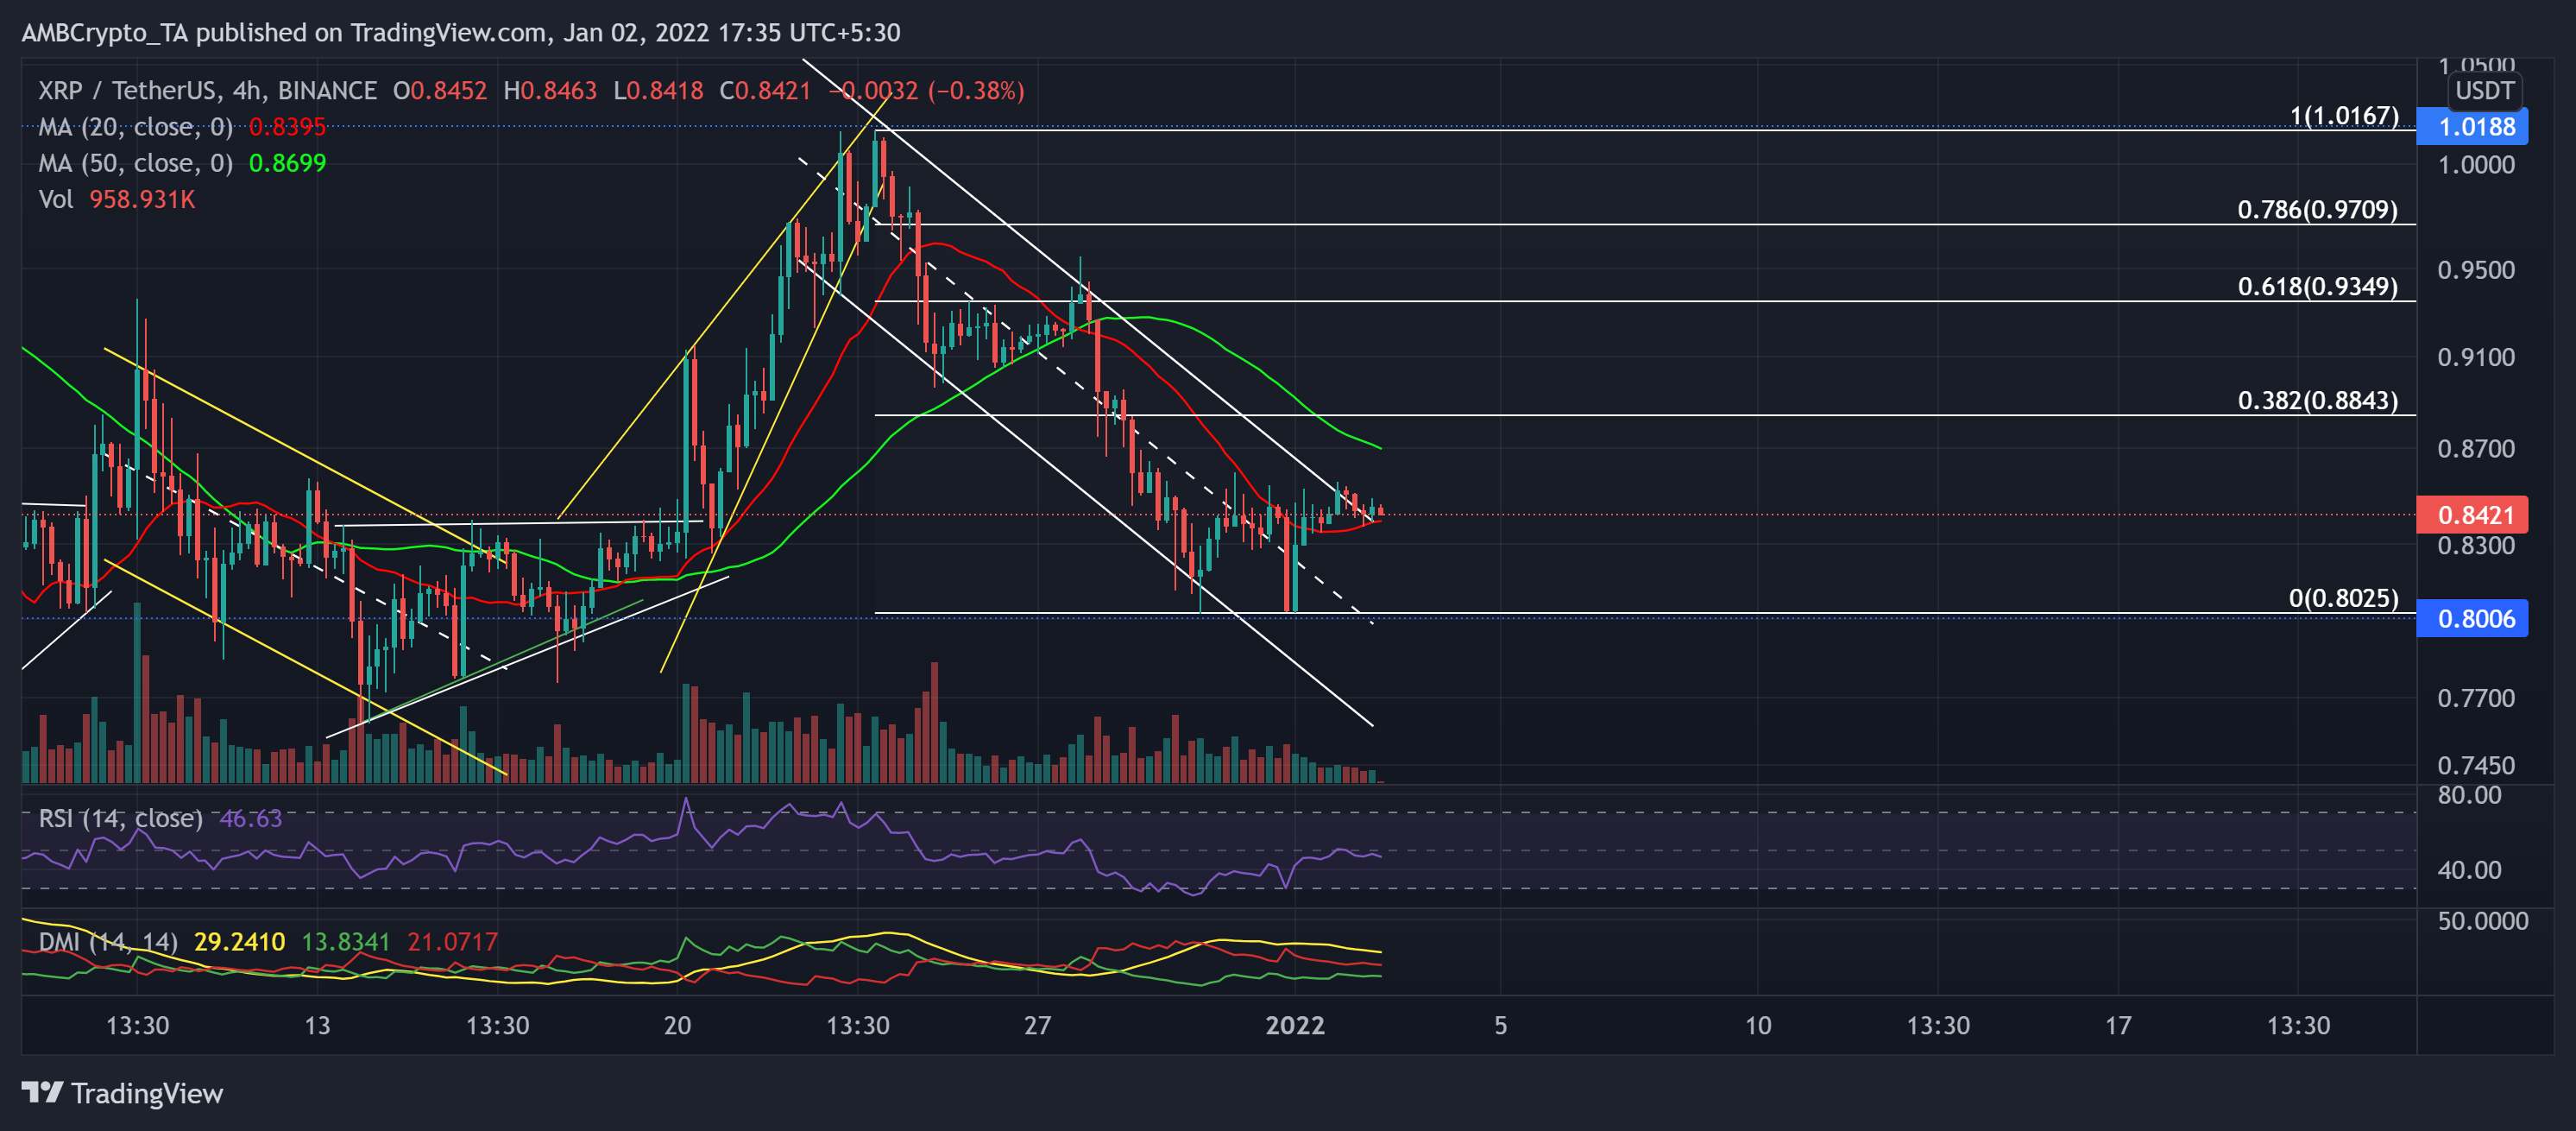Click the 0.382(0.8843) Fibonacci level label

(2317, 401)
